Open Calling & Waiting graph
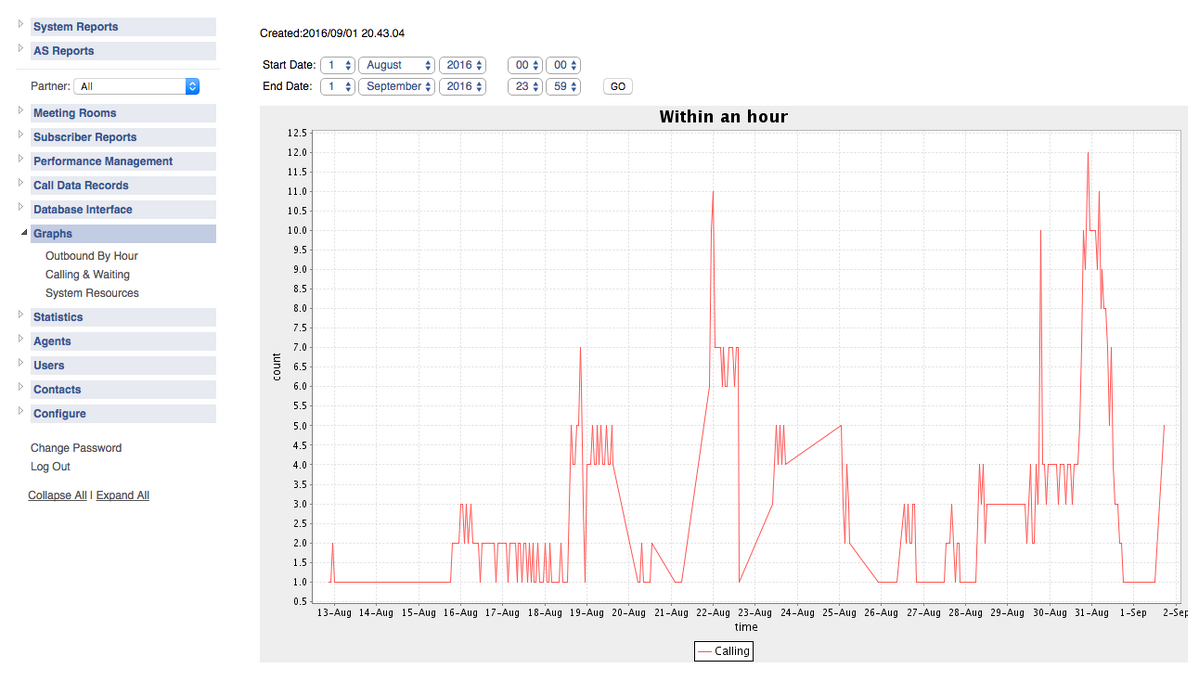 [x=87, y=274]
